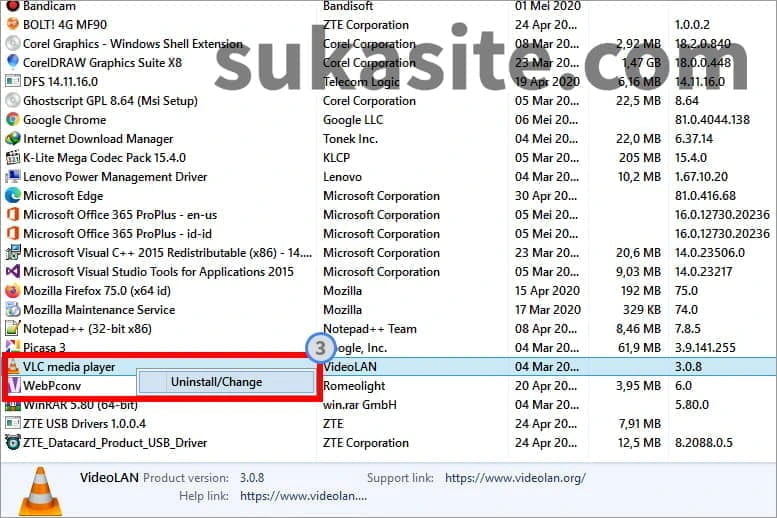The width and height of the screenshot is (777, 518).
Task: Click version 3.9.141.255
Action: [705, 347]
